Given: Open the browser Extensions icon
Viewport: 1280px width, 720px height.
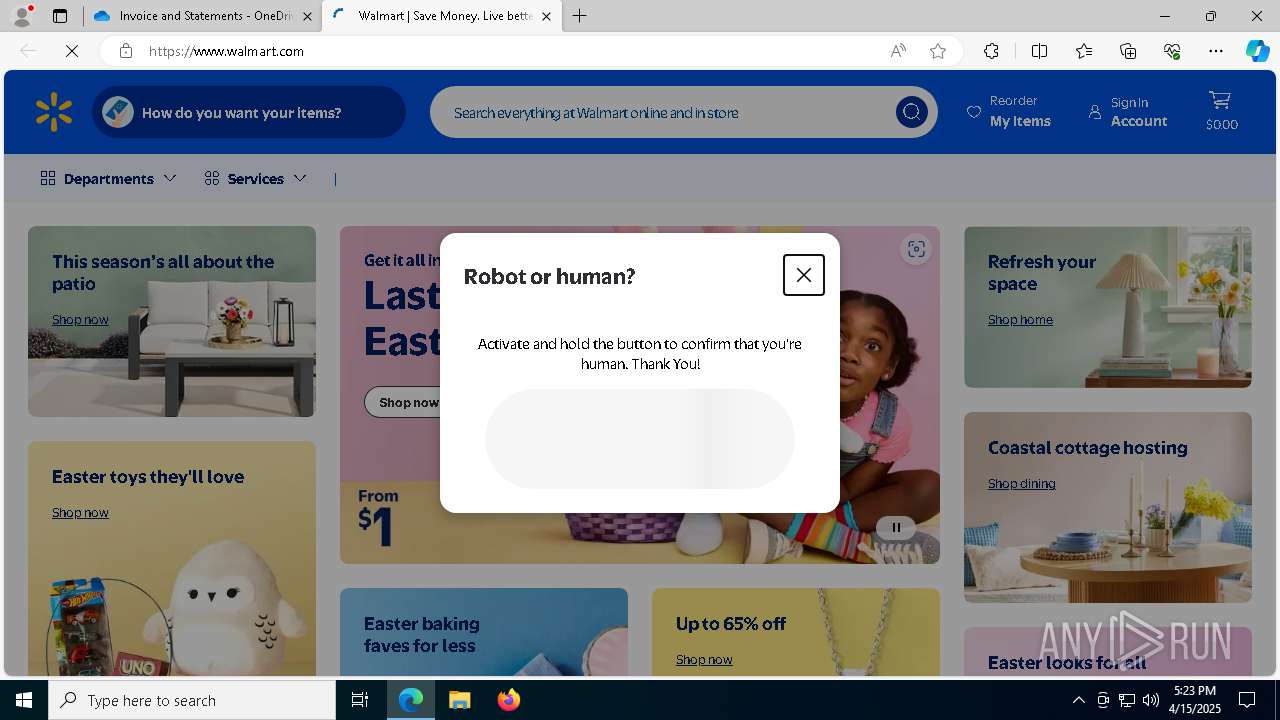Looking at the screenshot, I should click(991, 51).
